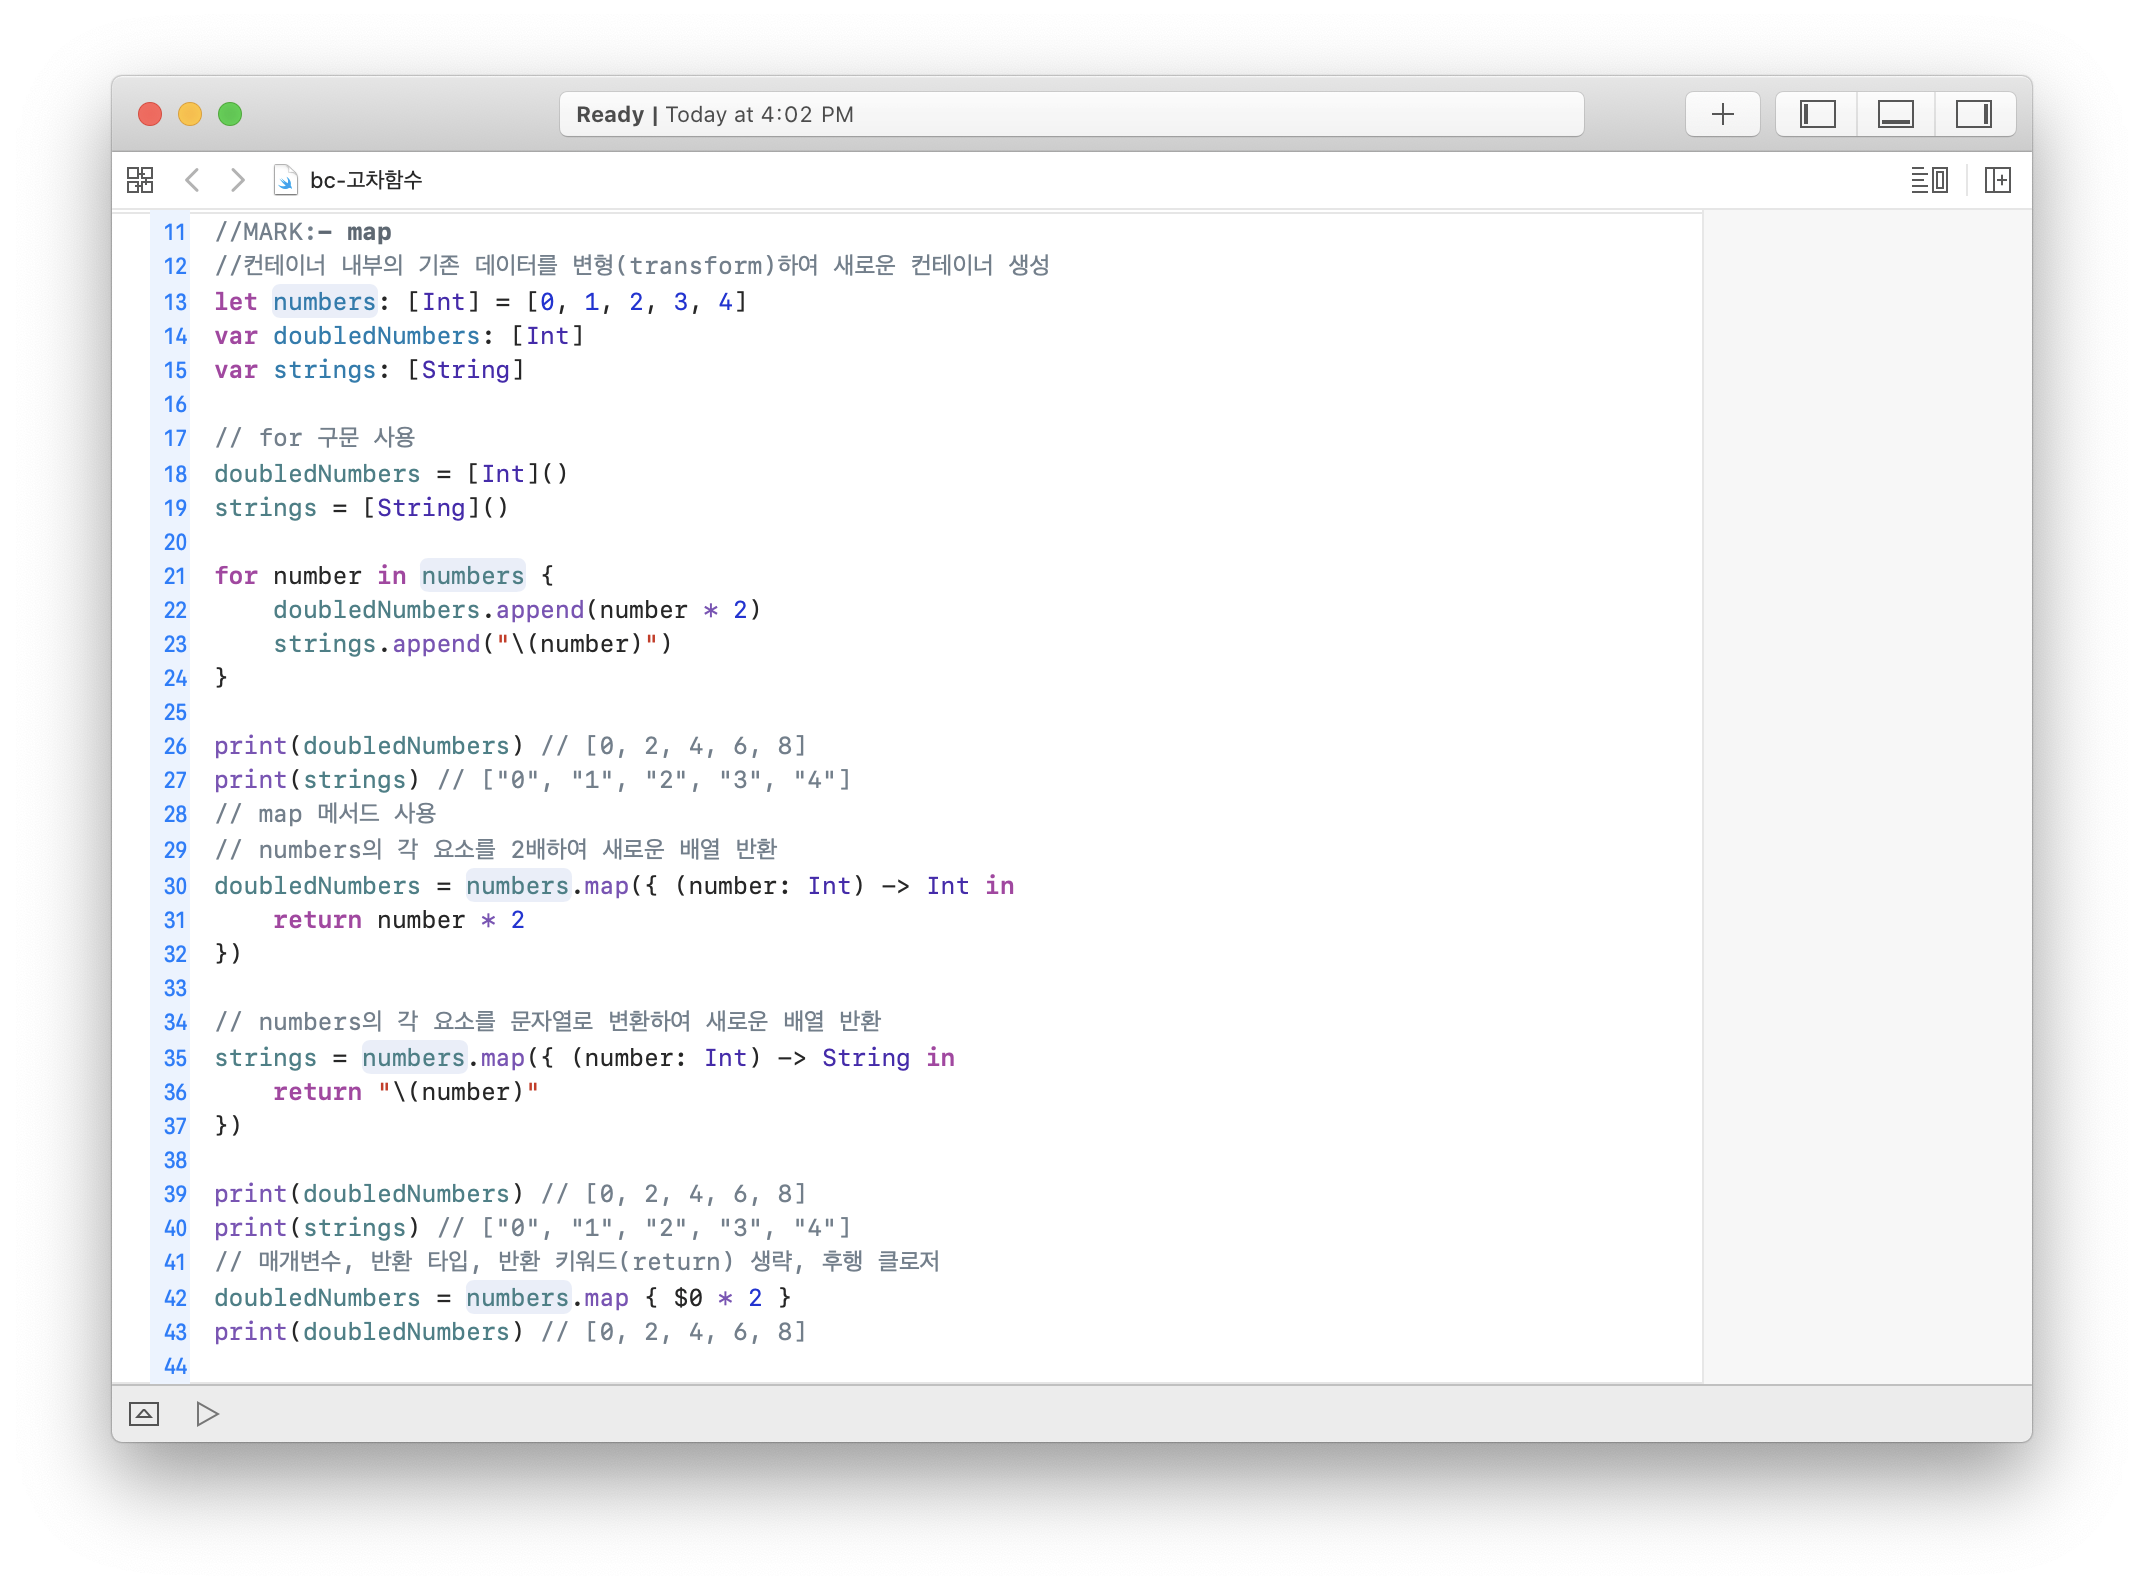Viewport: 2144px width, 1590px height.
Task: Click line number 21 in the gutter
Action: [x=175, y=576]
